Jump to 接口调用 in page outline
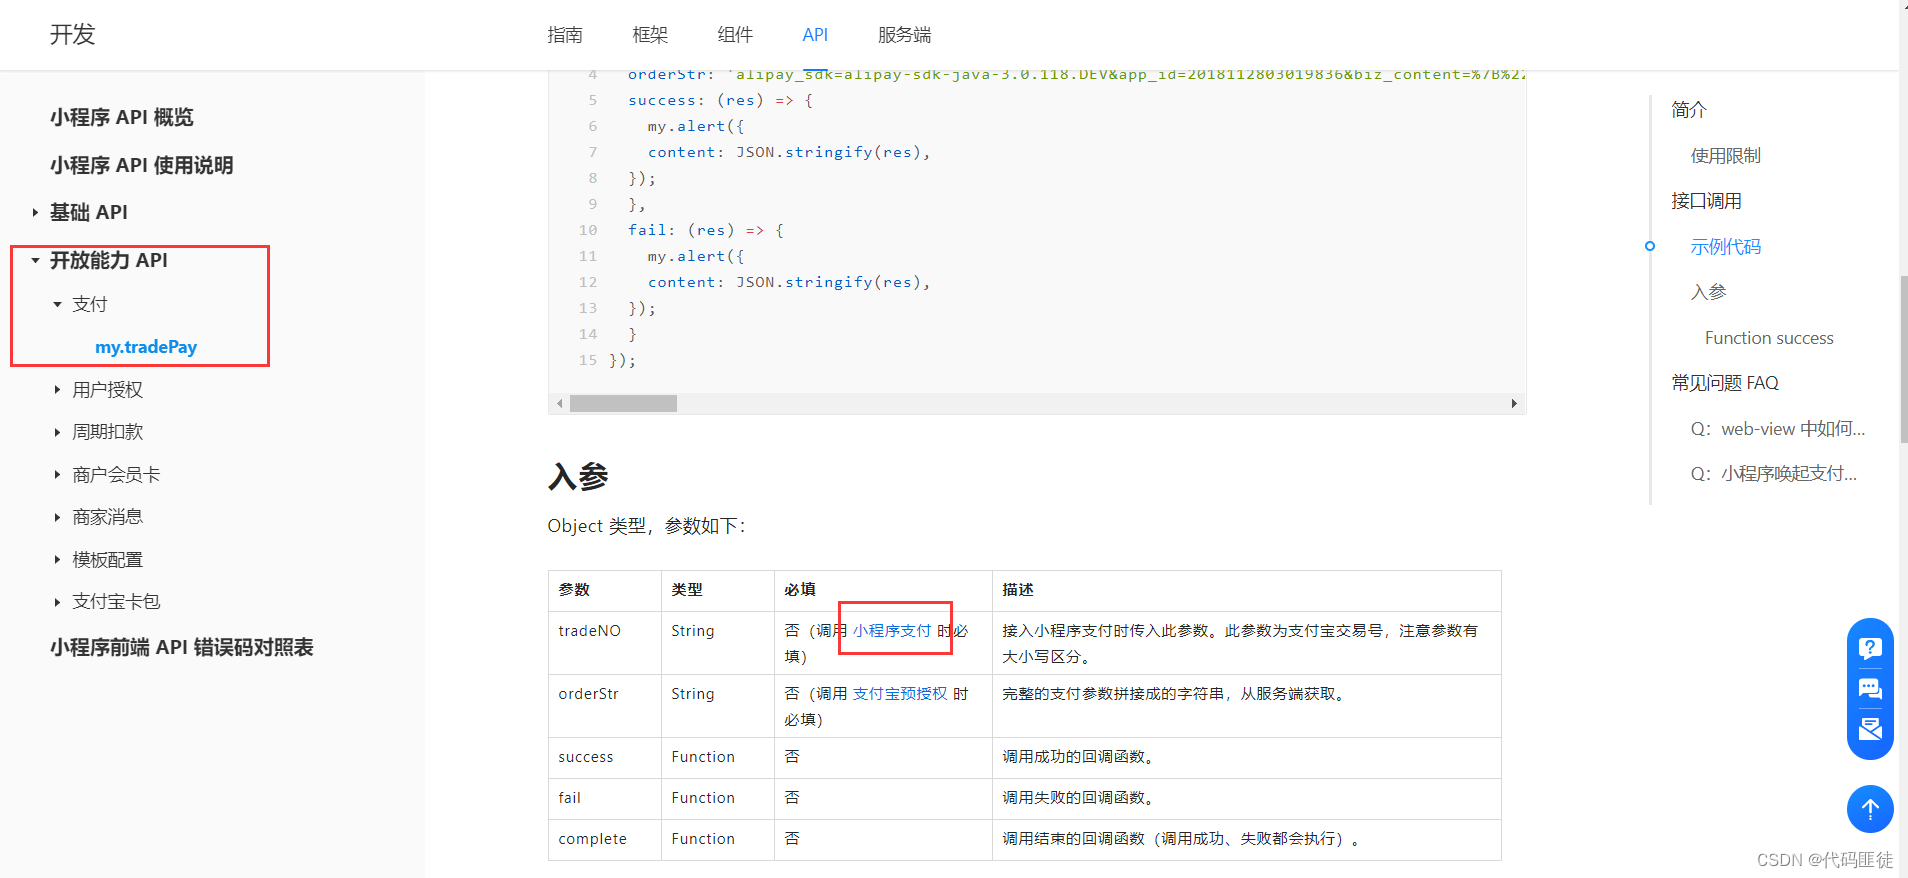The height and width of the screenshot is (878, 1908). pos(1707,201)
